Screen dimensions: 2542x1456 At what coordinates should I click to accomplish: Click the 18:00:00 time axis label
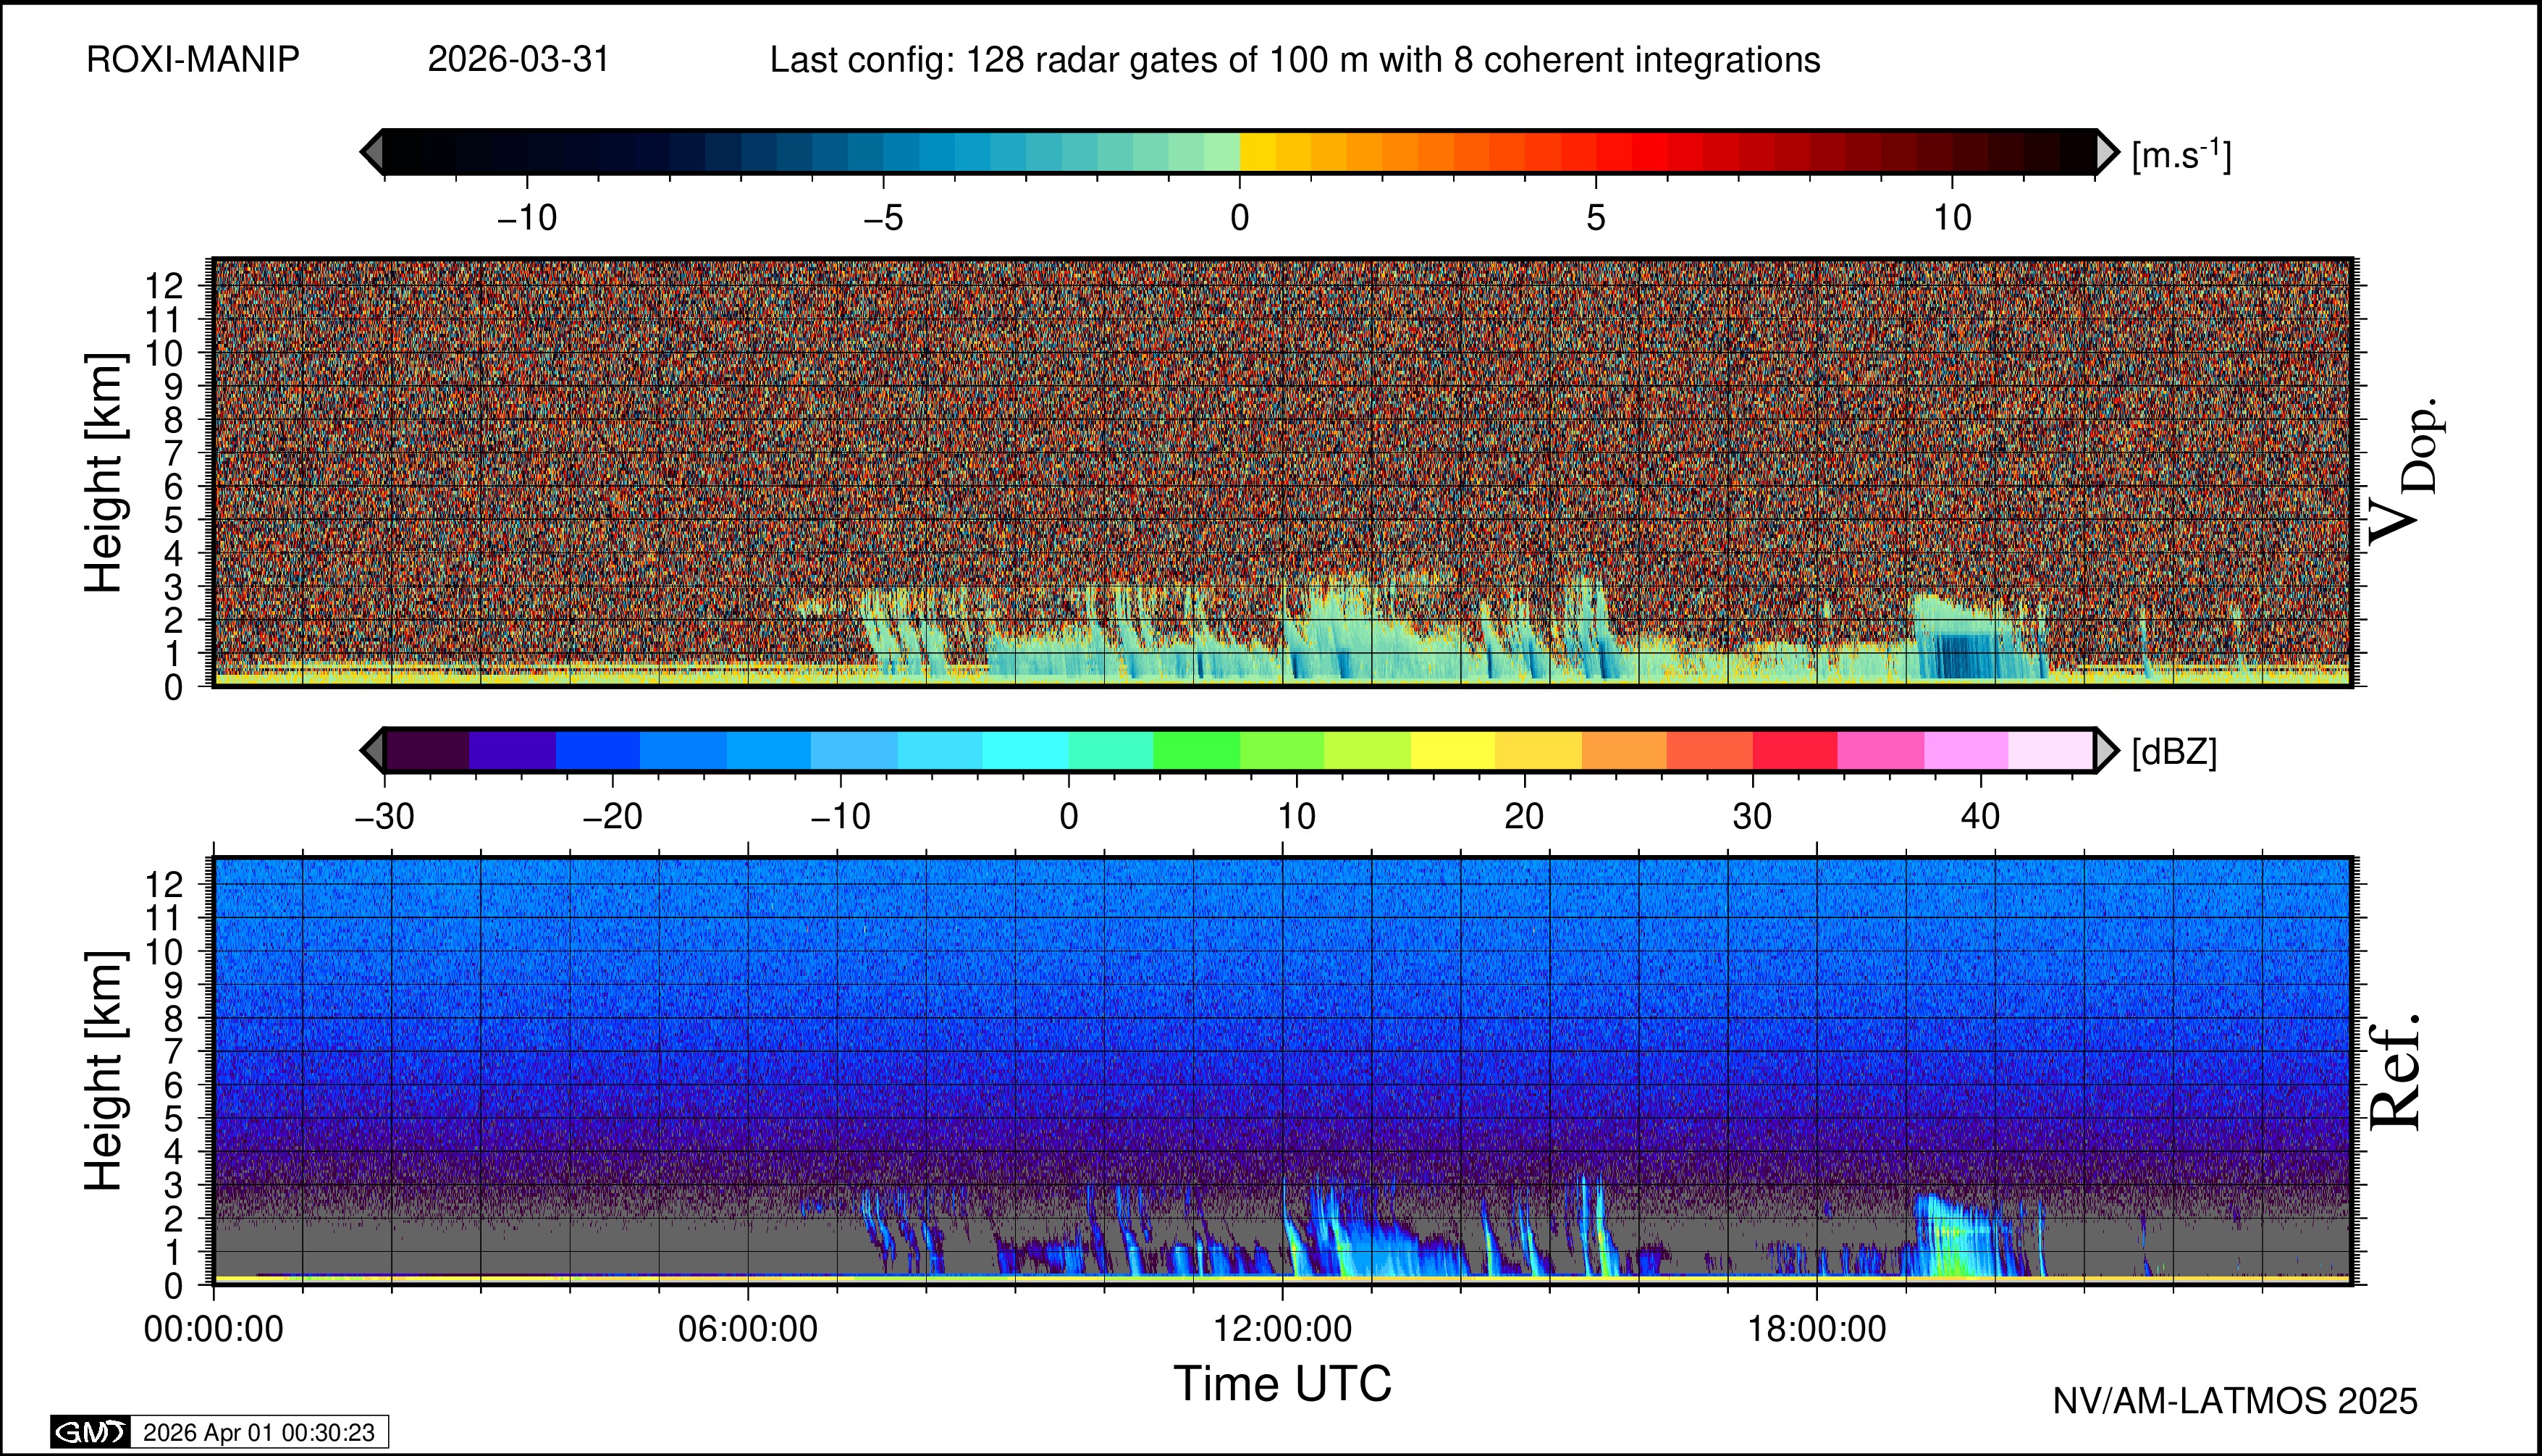[x=1817, y=1329]
